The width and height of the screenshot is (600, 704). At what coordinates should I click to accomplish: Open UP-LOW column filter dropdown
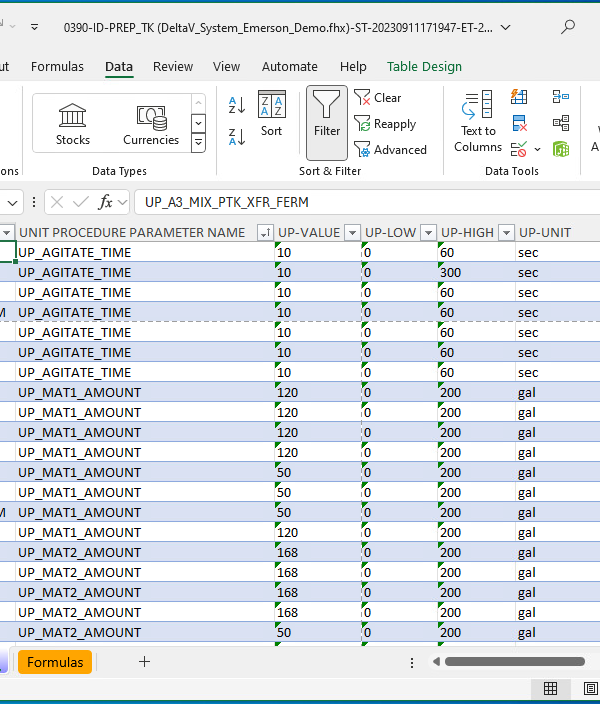coord(428,233)
